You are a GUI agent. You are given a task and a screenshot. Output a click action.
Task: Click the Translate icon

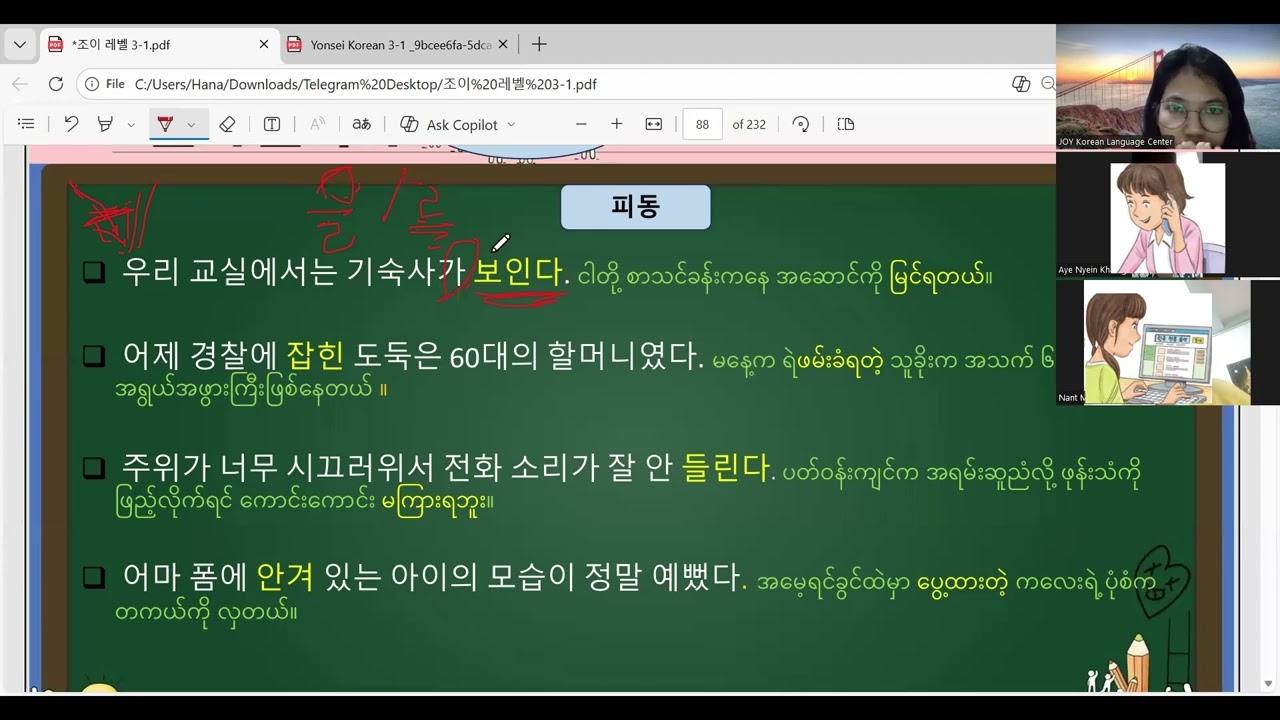(x=362, y=124)
